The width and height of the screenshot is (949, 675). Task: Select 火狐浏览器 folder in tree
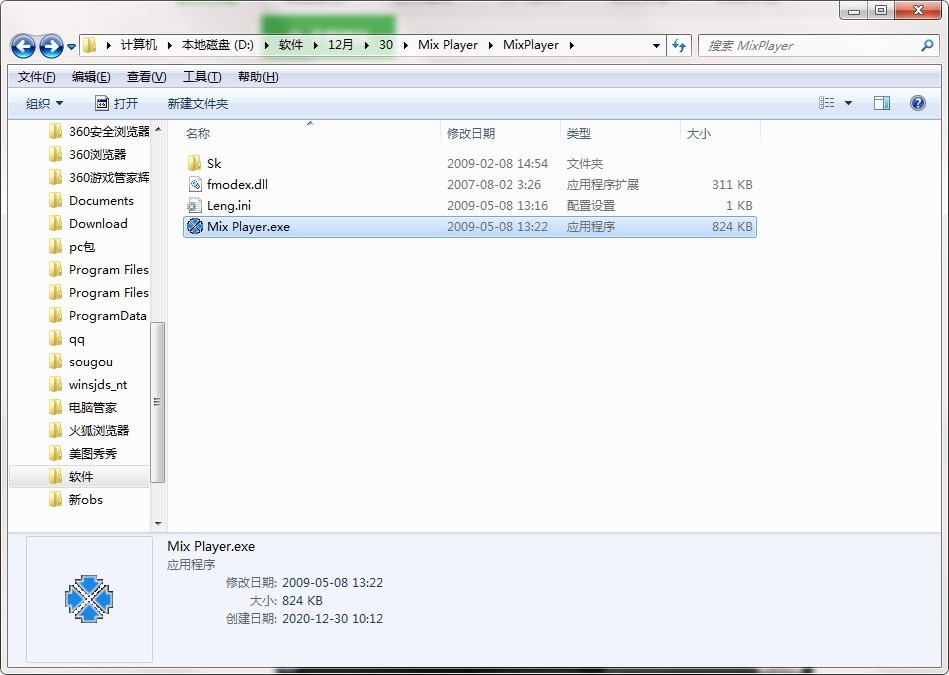pyautogui.click(x=88, y=430)
